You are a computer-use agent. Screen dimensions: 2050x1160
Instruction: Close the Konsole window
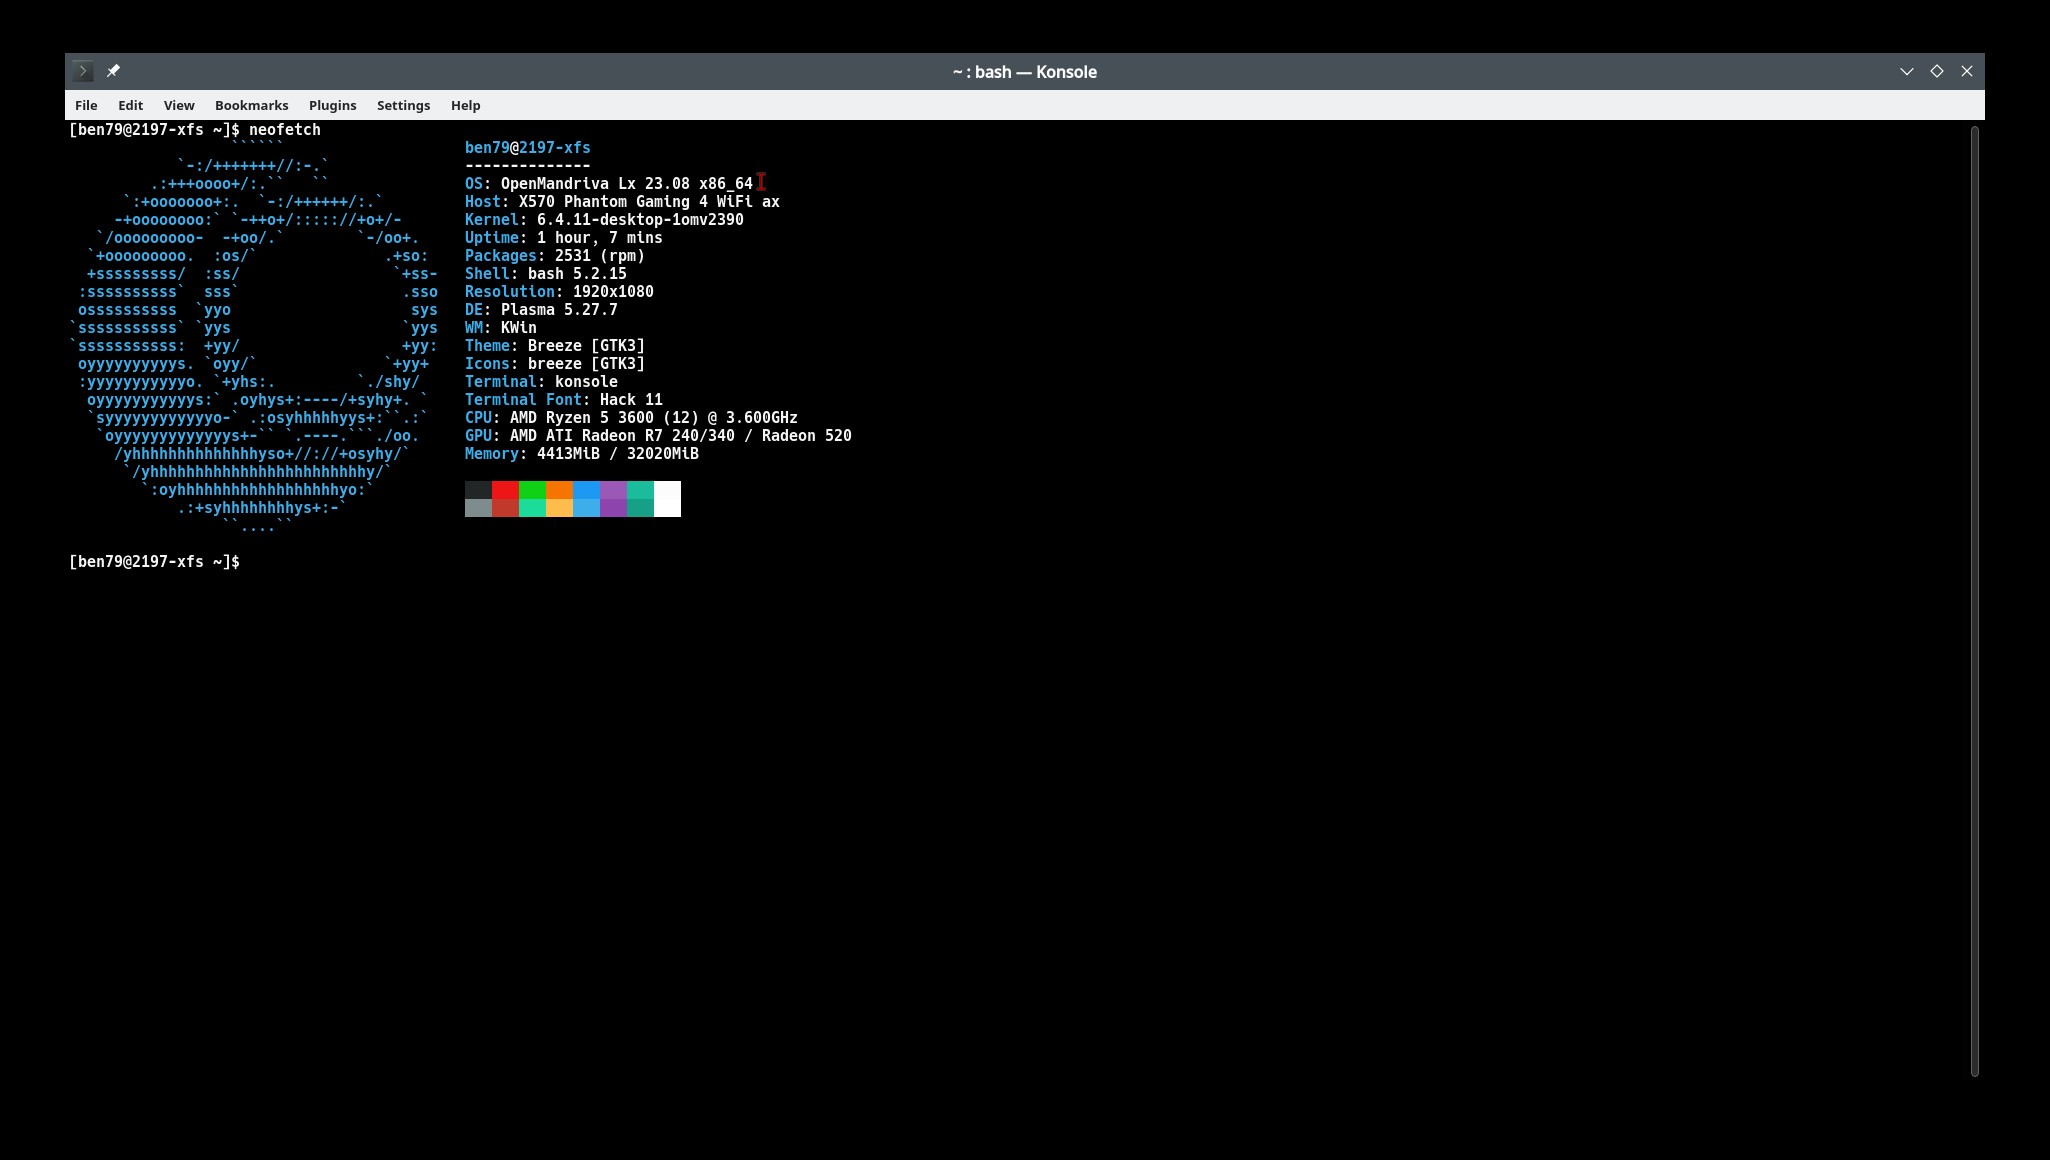(1966, 71)
